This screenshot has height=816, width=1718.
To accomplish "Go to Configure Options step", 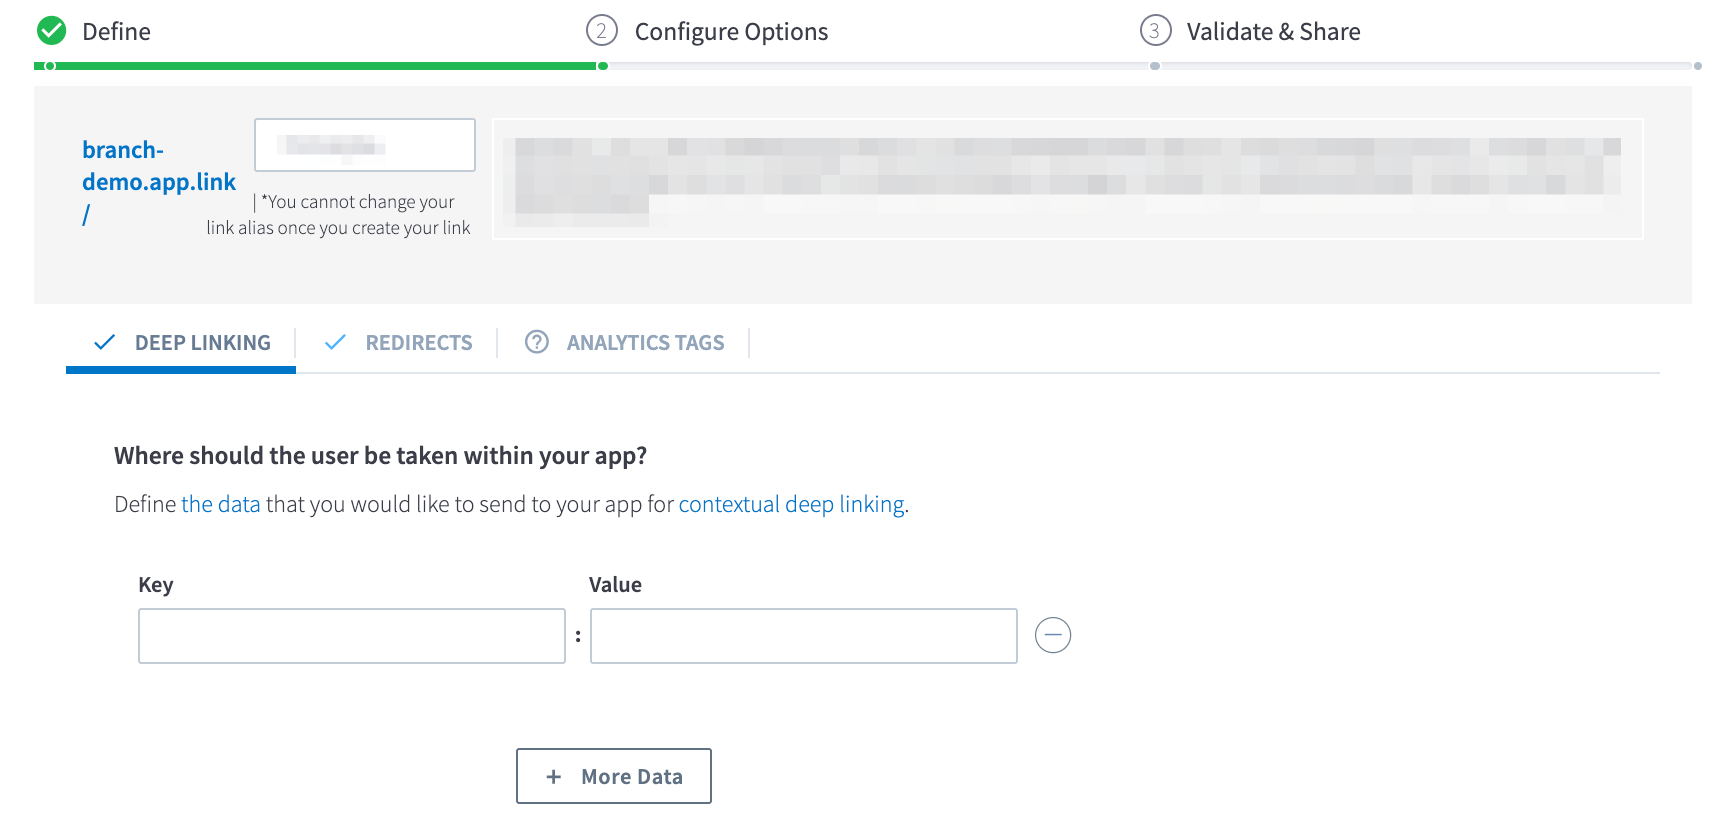I will pyautogui.click(x=731, y=32).
